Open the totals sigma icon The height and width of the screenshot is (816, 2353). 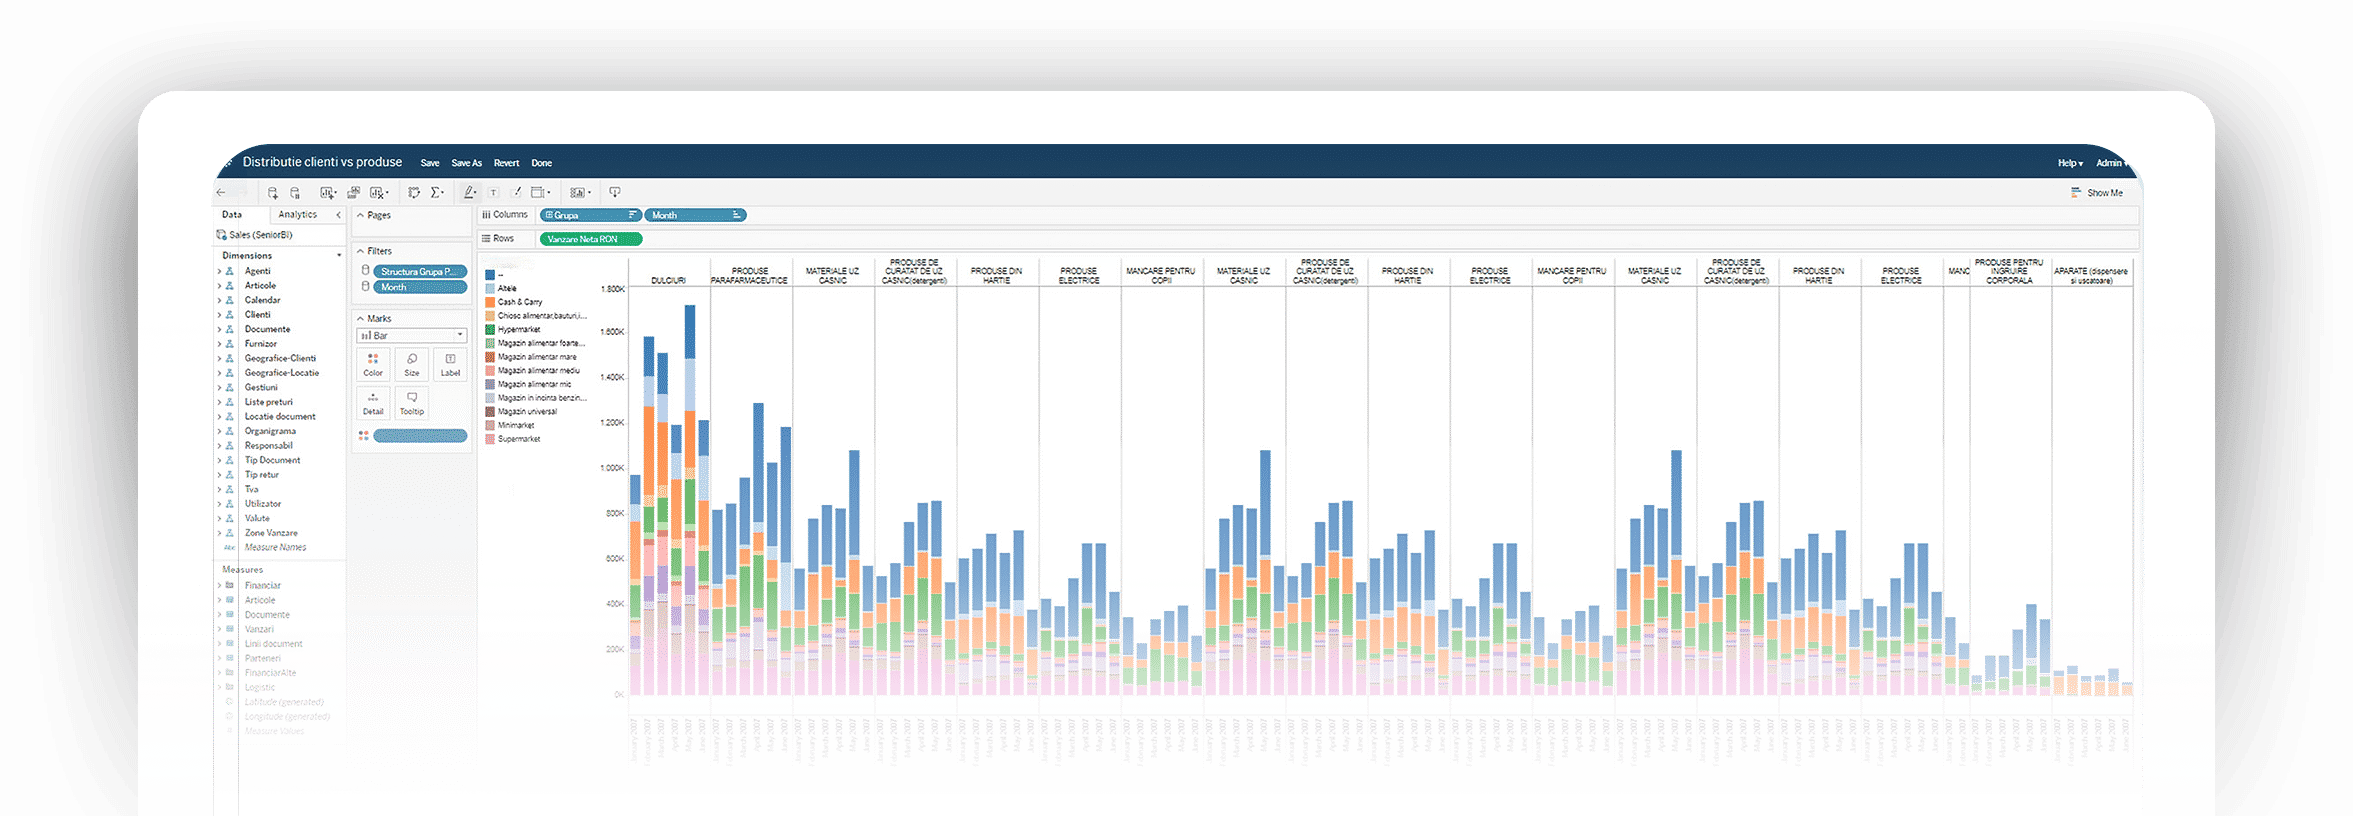click(437, 192)
